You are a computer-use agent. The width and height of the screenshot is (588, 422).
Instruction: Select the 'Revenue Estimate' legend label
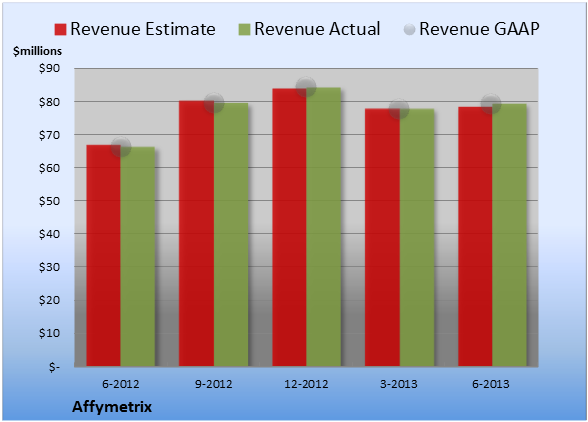(143, 29)
